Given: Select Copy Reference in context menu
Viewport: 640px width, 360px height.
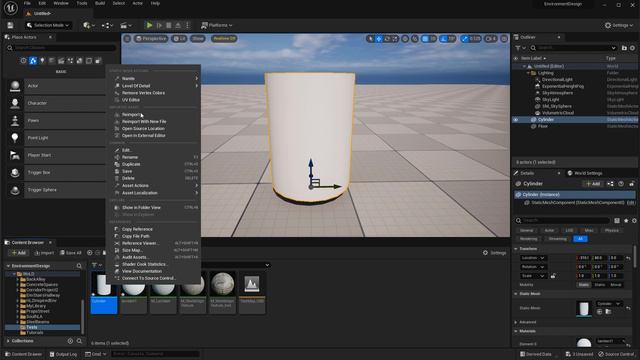Looking at the screenshot, I should click(x=154, y=229).
